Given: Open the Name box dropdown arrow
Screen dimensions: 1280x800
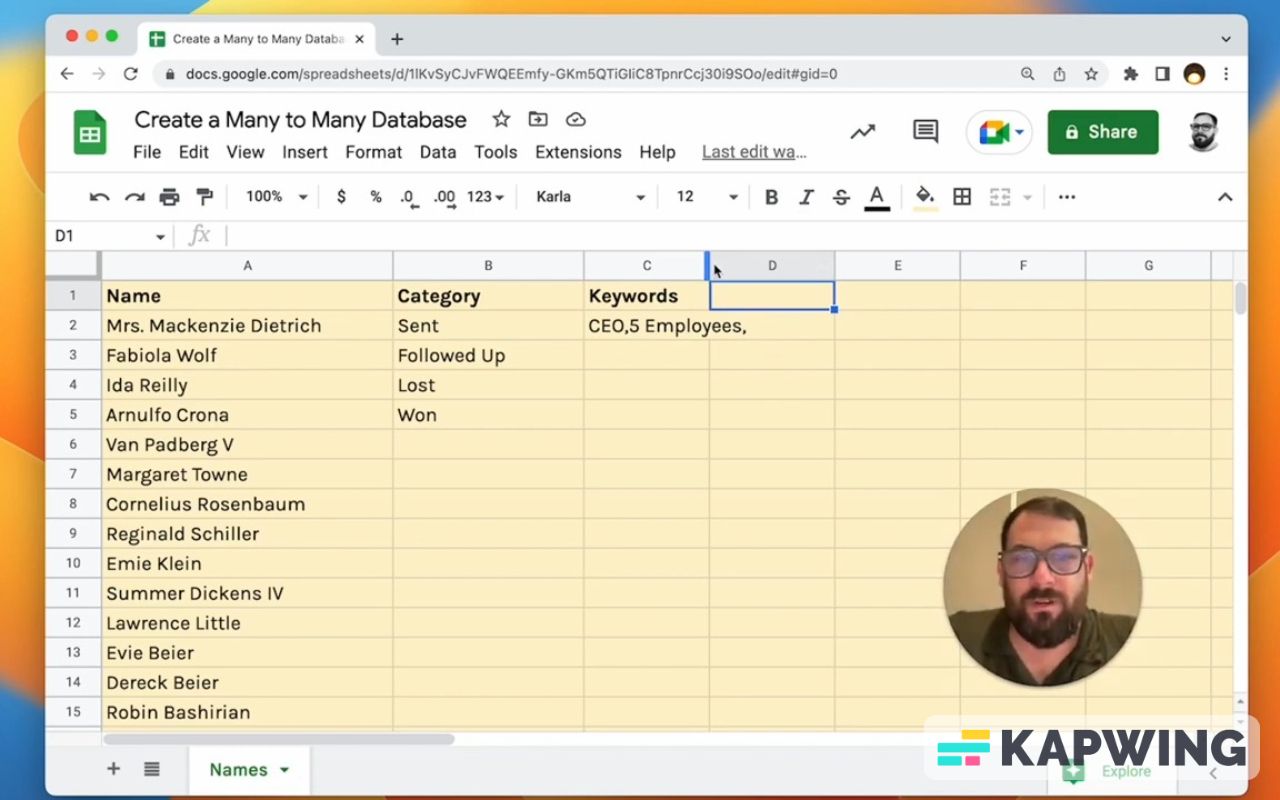Looking at the screenshot, I should tap(160, 237).
